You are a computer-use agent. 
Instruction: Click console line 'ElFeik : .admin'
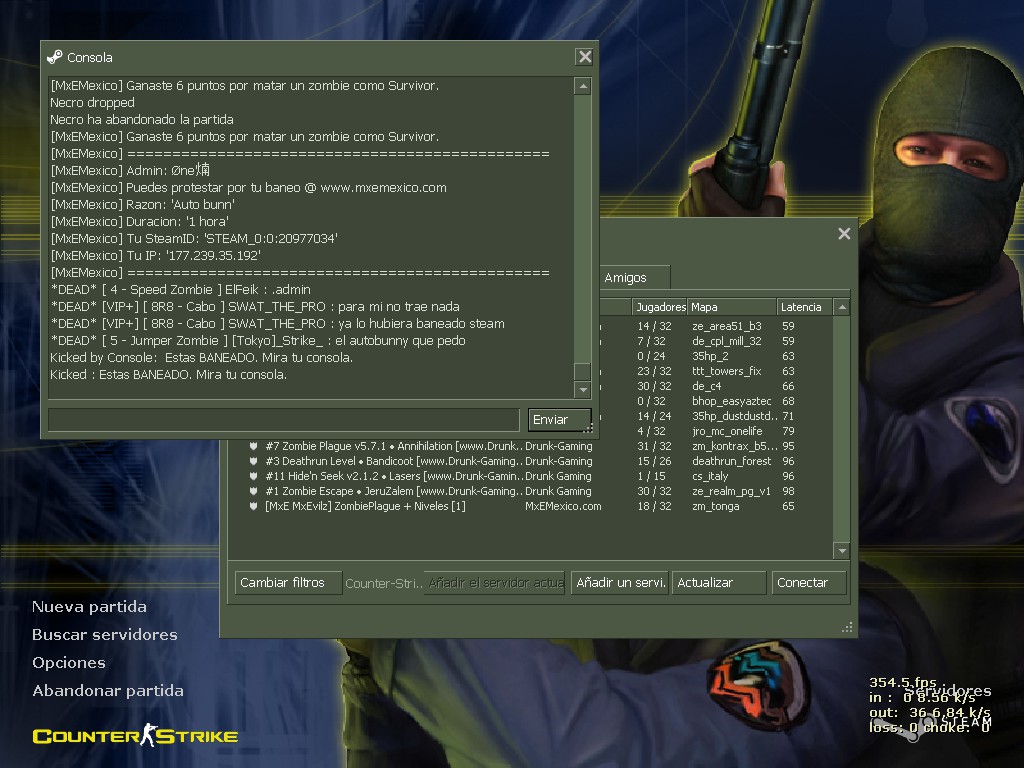(x=180, y=289)
